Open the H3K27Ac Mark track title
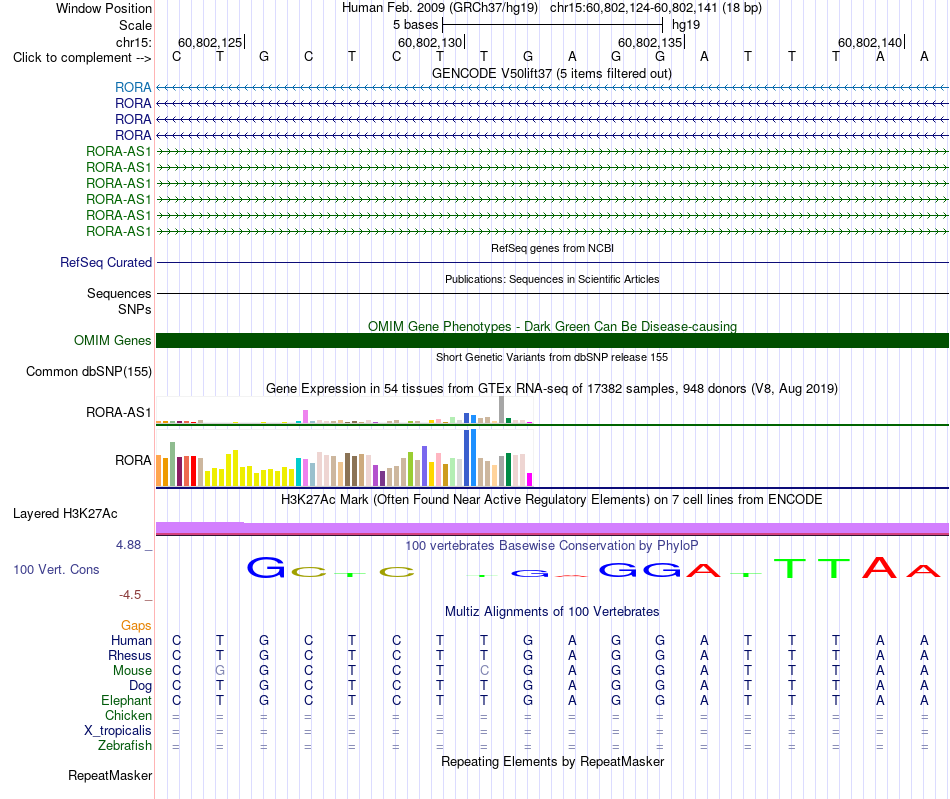The height and width of the screenshot is (799, 950). coord(551,499)
